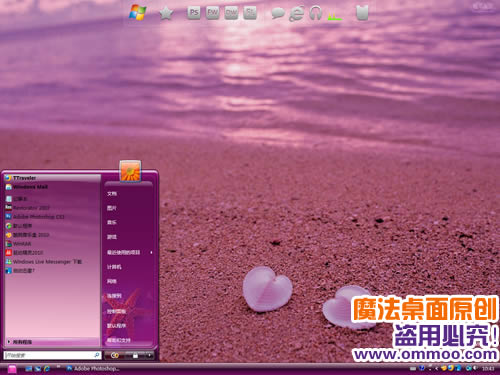500x375 pixels.
Task: Expand the 最近使用的项目 submenu arrow
Action: [x=151, y=252]
